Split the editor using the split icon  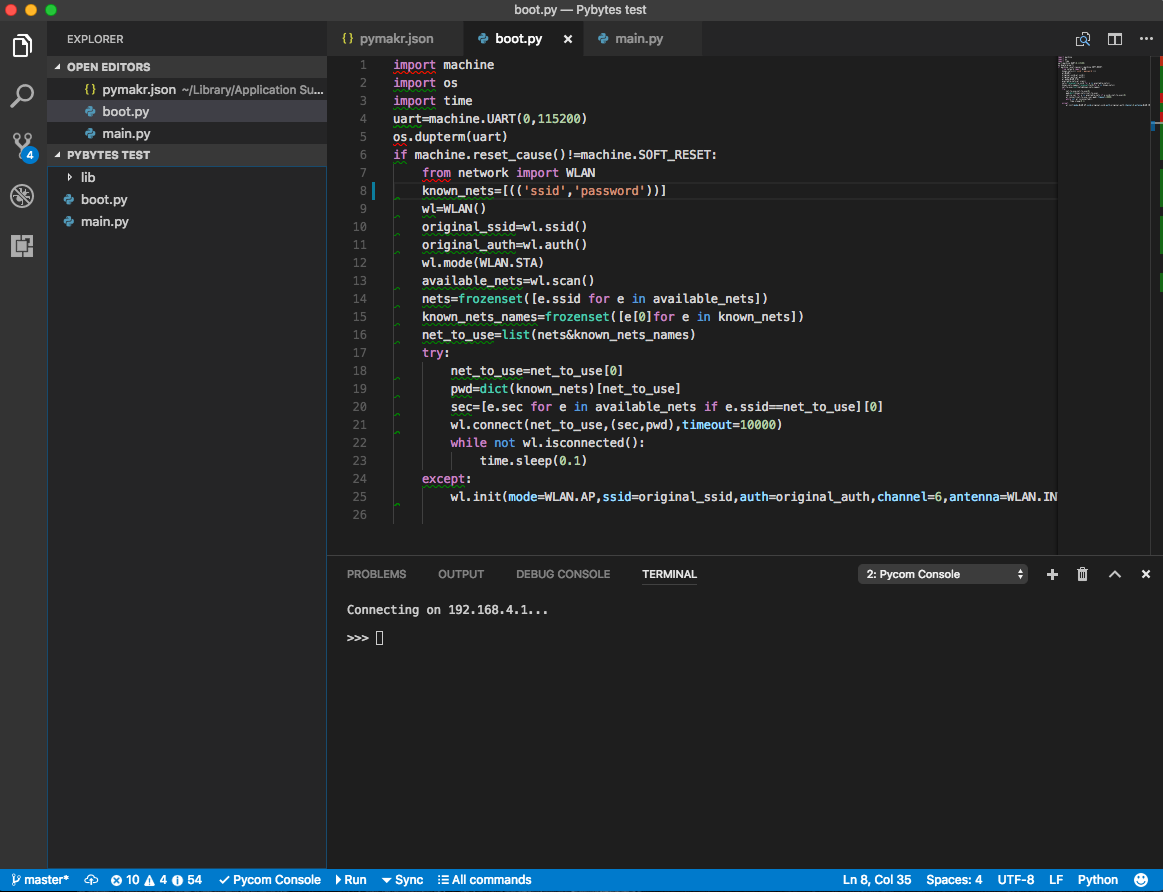(x=1114, y=38)
